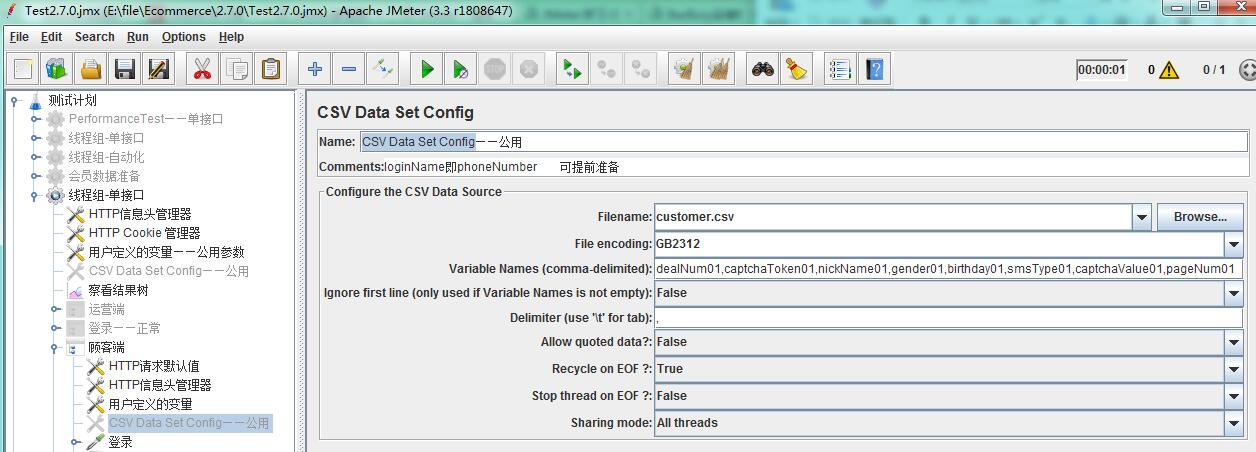1256x452 pixels.
Task: Click the Remote shutdown all icon
Action: [640, 70]
